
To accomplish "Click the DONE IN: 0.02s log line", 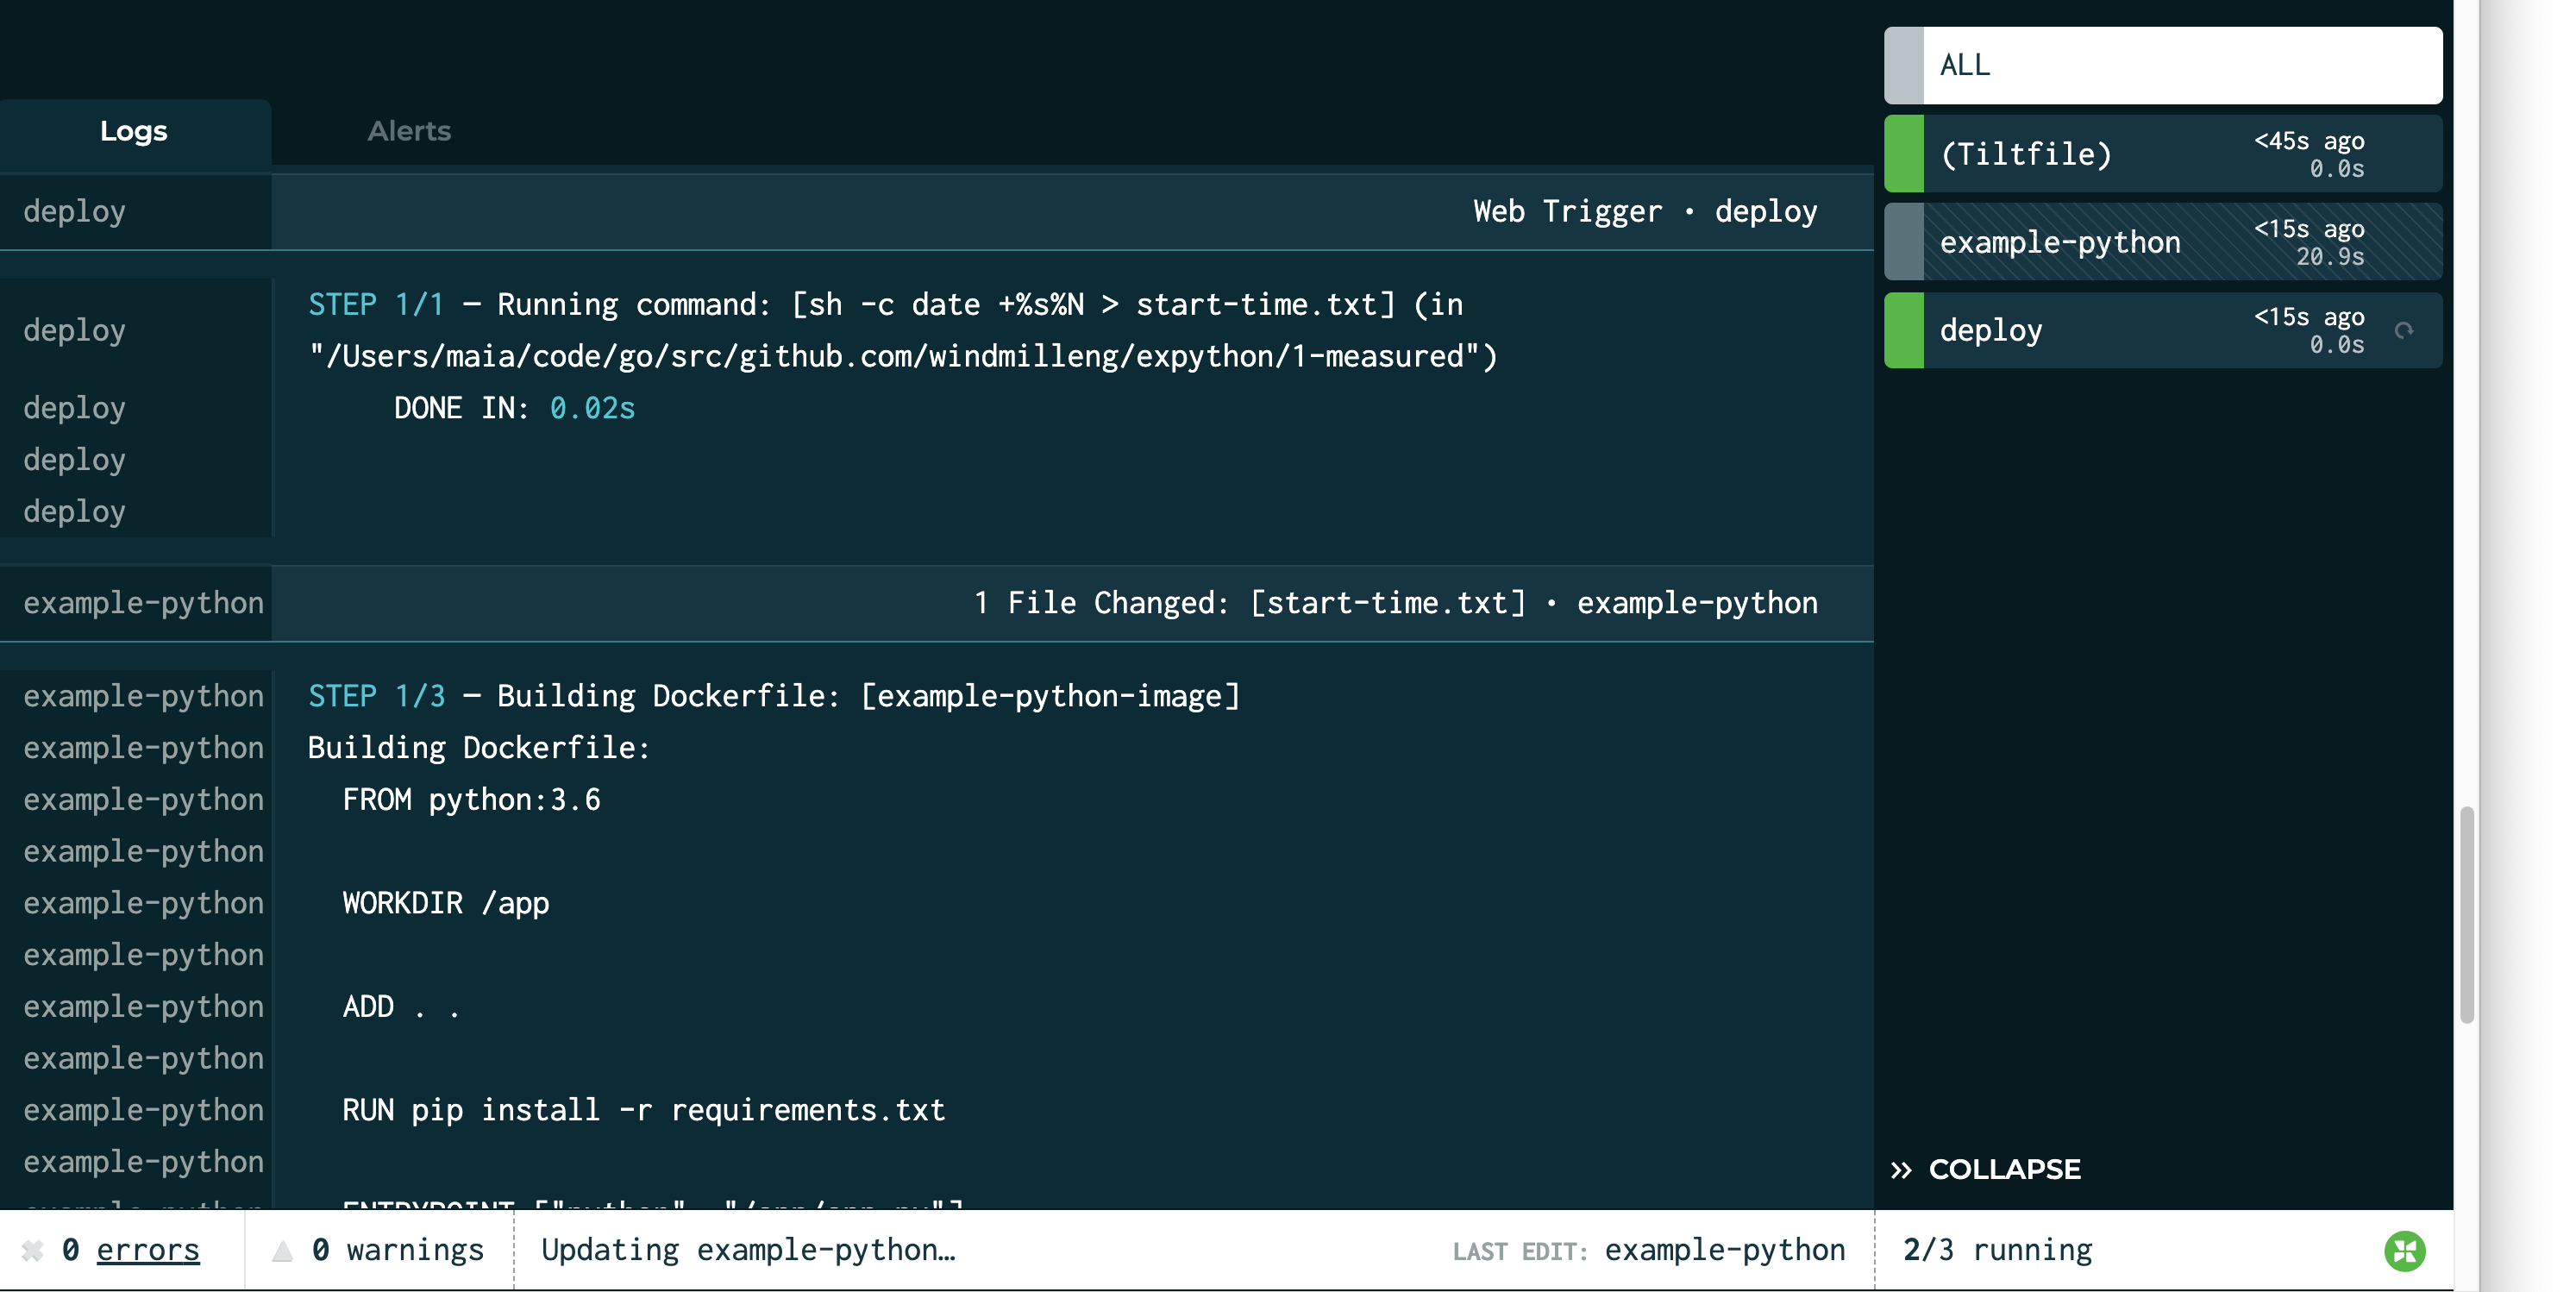I will [514, 408].
